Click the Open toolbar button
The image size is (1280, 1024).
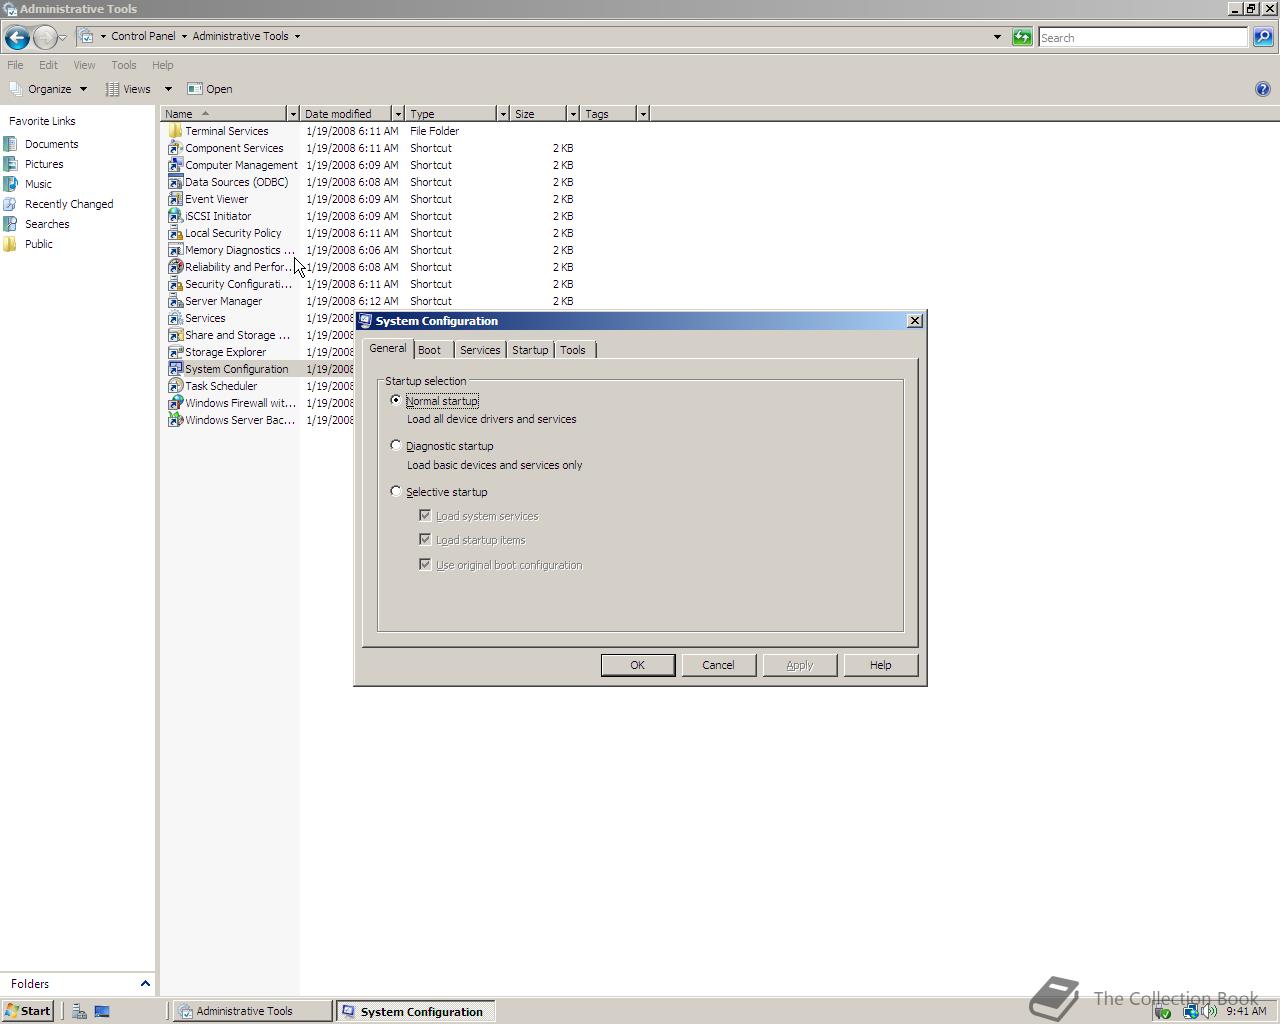click(210, 89)
